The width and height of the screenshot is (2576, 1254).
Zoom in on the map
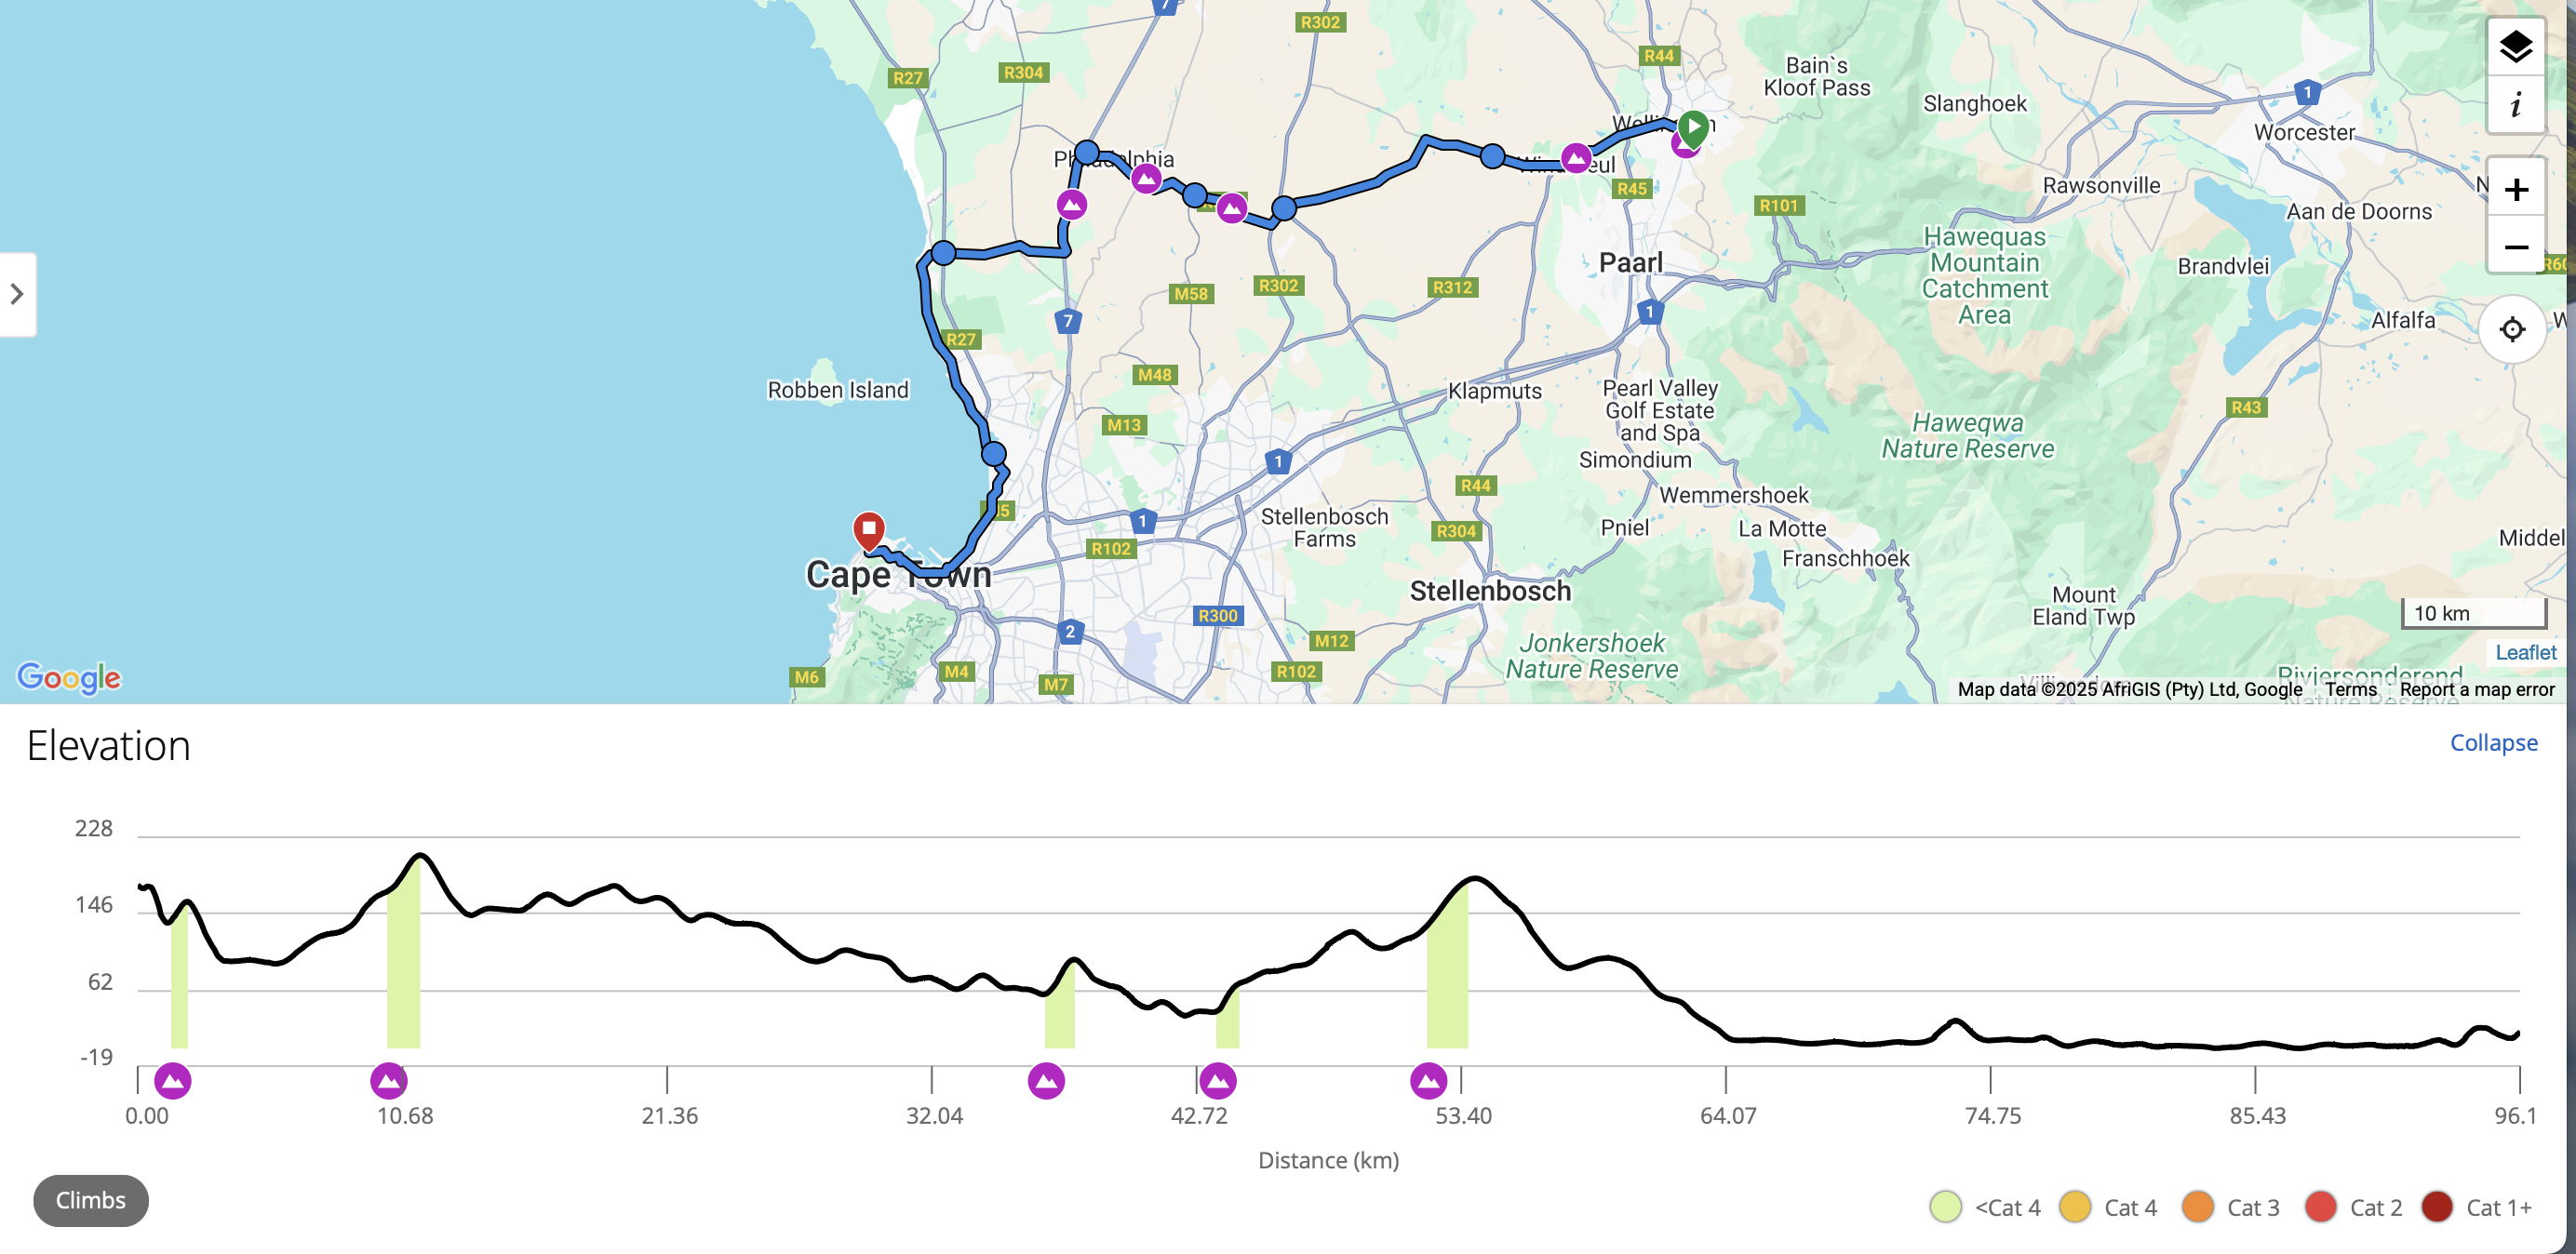tap(2514, 189)
